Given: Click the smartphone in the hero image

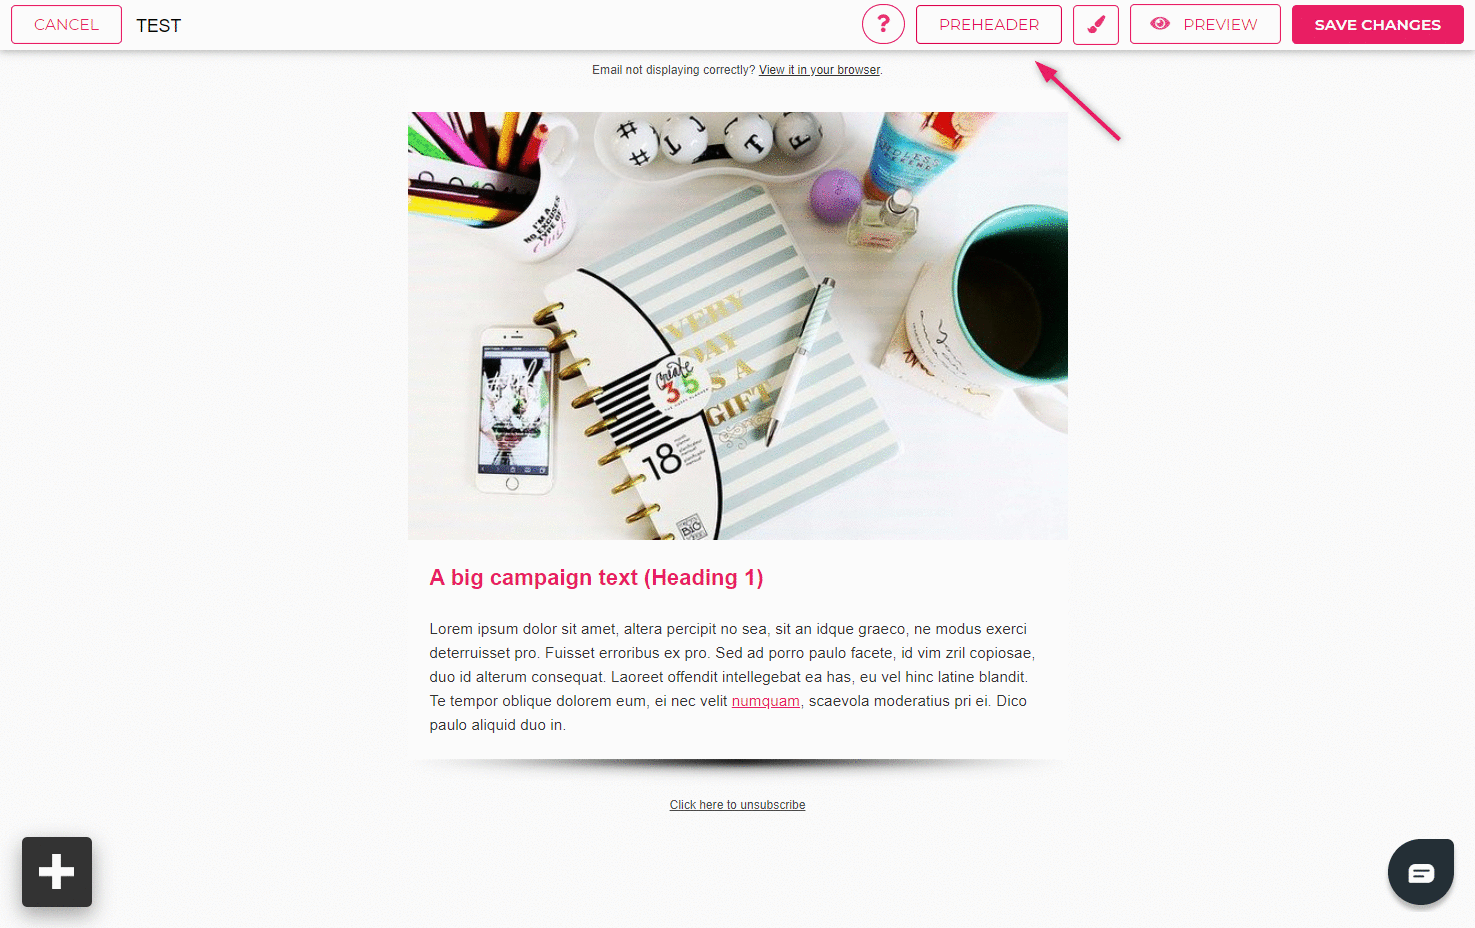Looking at the screenshot, I should point(515,410).
